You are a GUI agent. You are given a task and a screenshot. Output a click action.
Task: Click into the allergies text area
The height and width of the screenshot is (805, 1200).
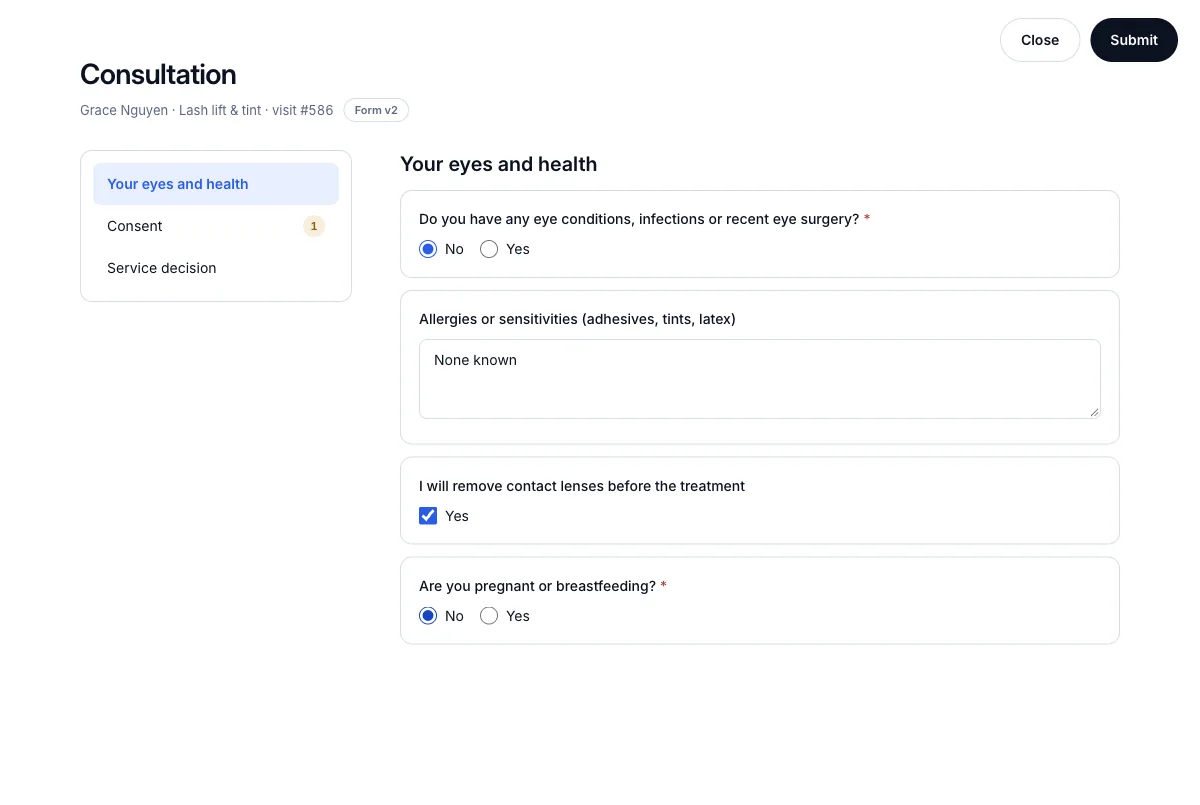coord(760,379)
